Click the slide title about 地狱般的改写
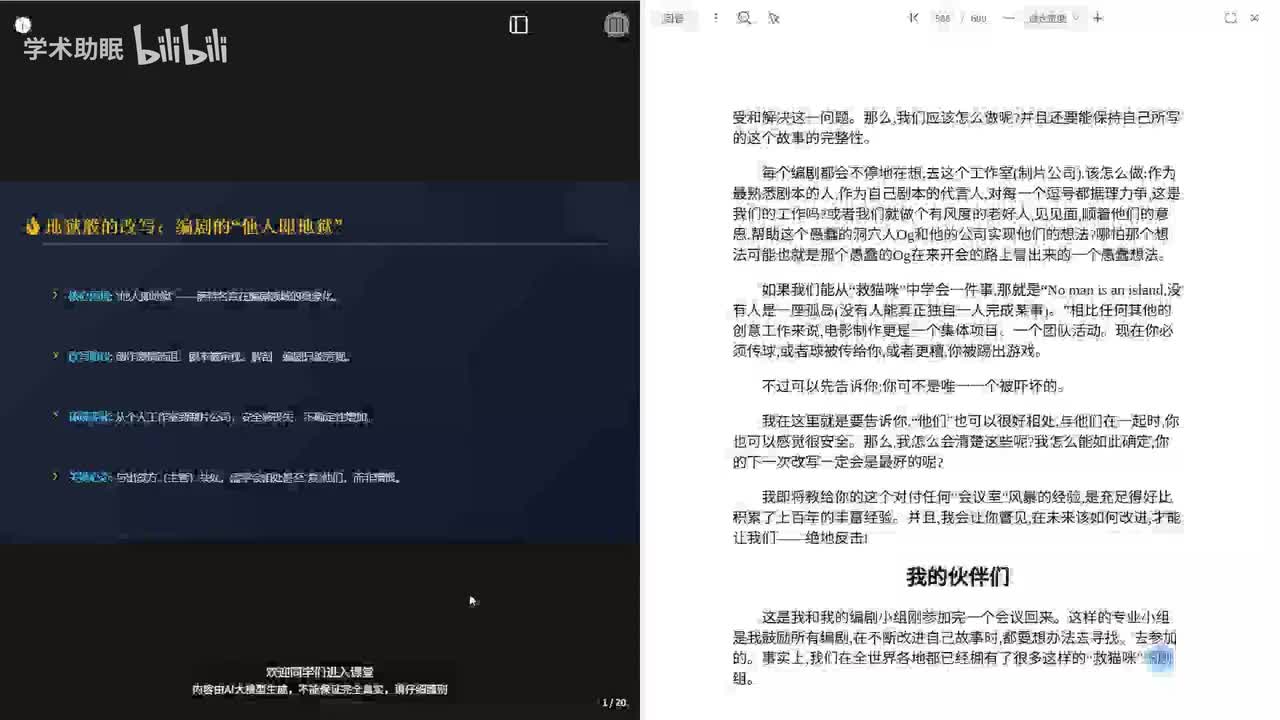This screenshot has width=1280, height=720. click(184, 226)
